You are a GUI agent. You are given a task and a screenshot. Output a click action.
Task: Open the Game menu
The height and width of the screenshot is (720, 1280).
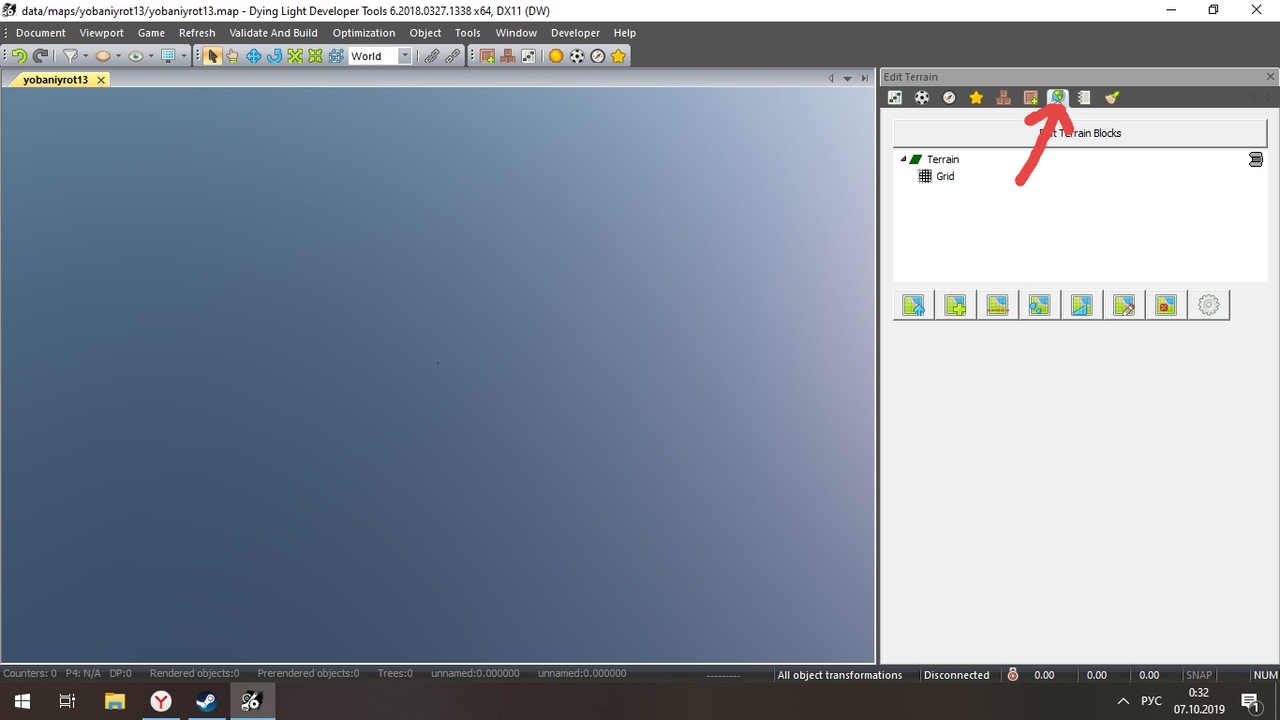coord(151,33)
